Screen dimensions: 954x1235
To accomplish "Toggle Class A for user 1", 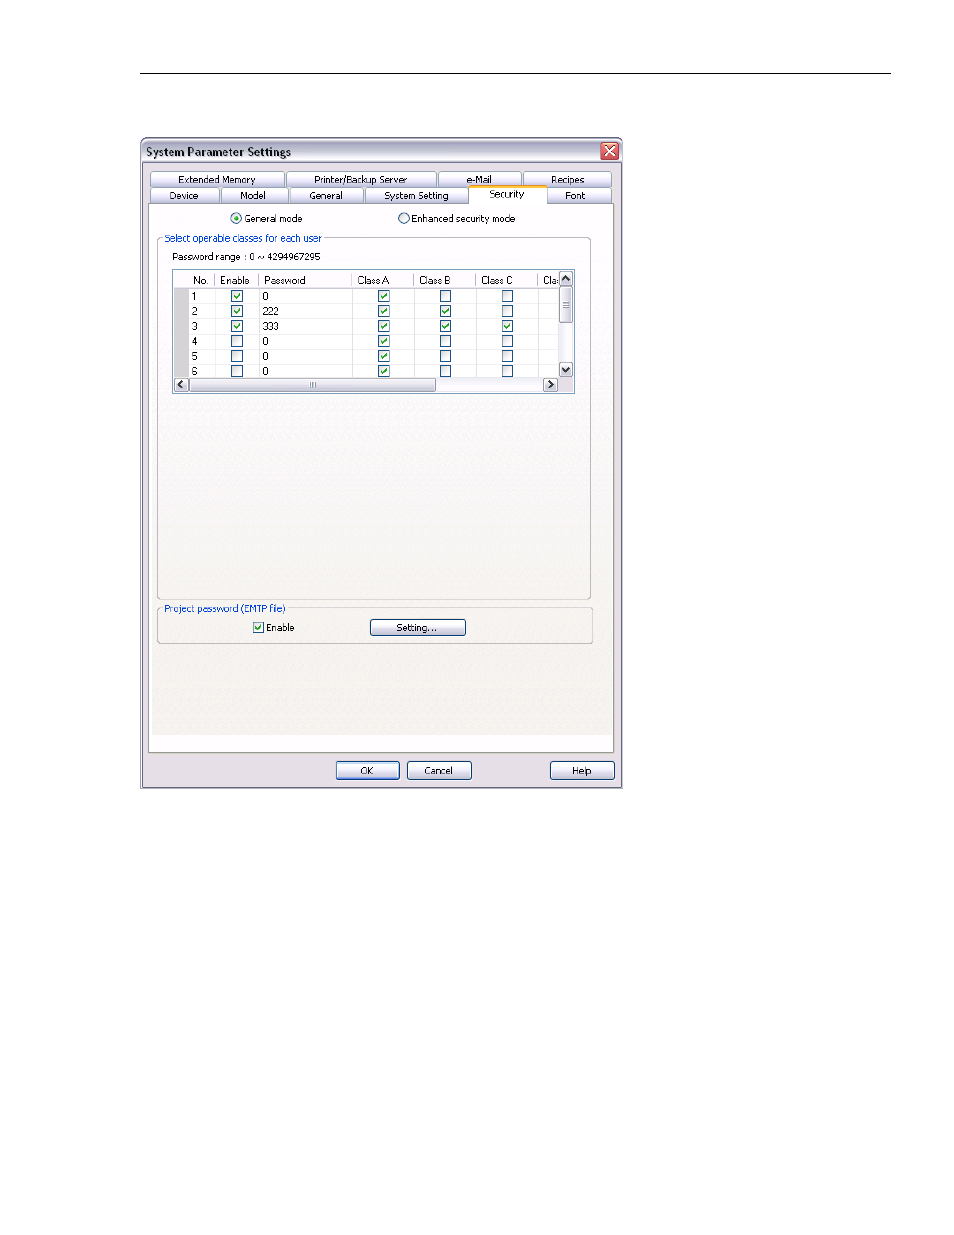I will [x=384, y=296].
